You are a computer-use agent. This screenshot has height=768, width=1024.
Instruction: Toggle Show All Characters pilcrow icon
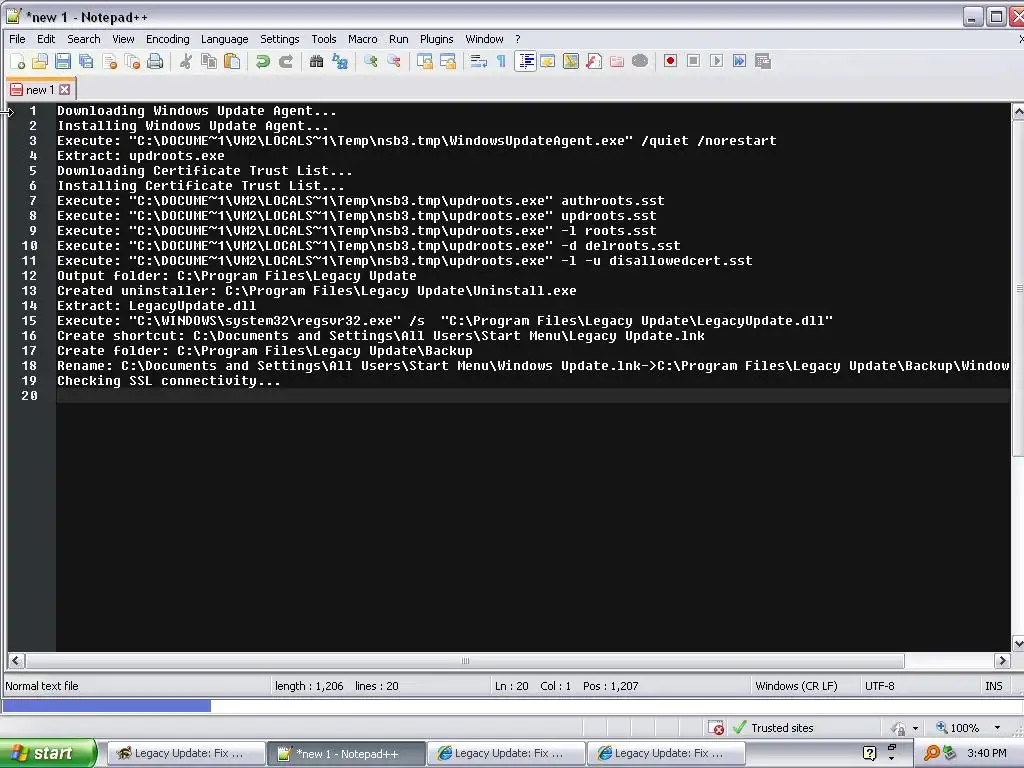(x=502, y=61)
